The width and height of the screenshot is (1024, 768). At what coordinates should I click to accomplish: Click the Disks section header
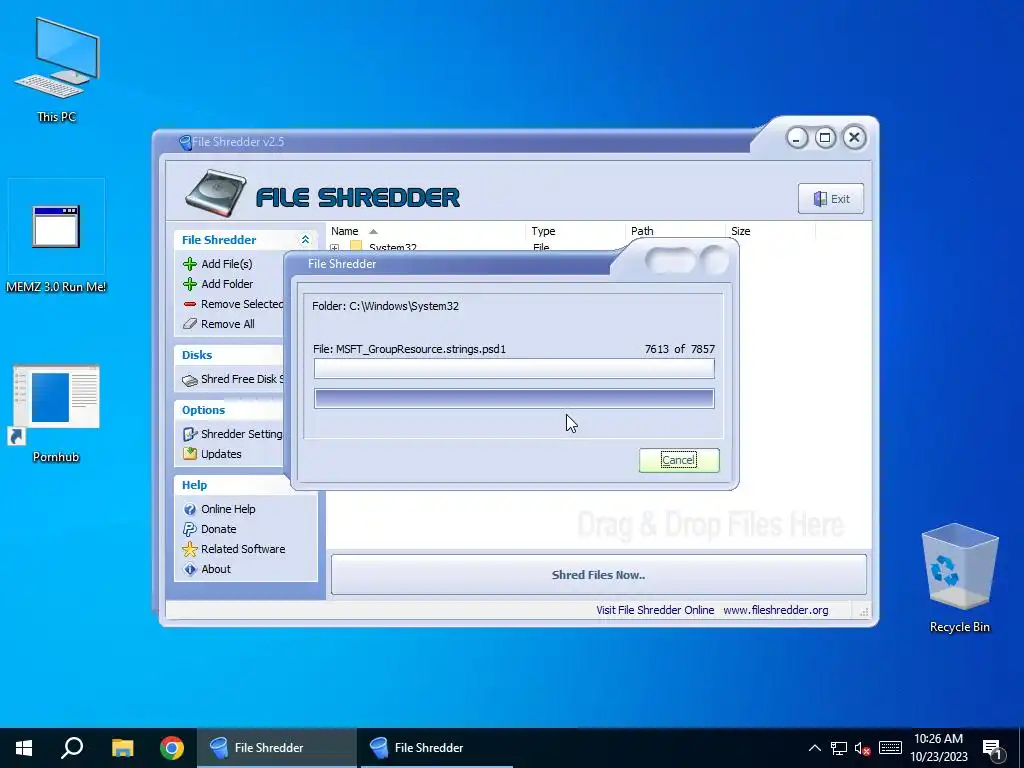pyautogui.click(x=197, y=355)
